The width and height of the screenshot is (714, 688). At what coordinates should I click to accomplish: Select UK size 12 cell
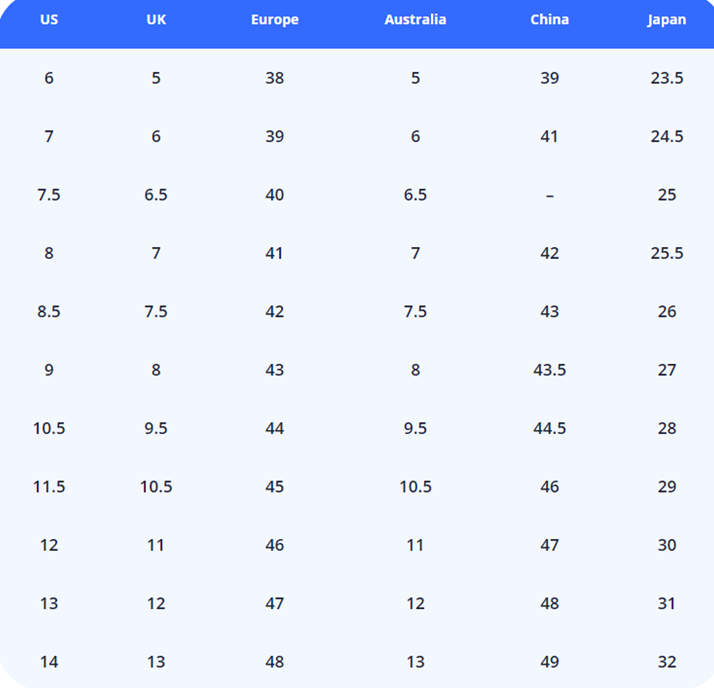tap(156, 604)
